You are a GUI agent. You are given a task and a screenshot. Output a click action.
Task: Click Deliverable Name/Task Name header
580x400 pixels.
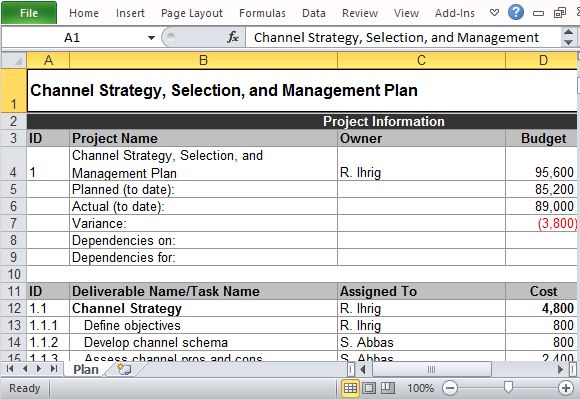click(203, 292)
